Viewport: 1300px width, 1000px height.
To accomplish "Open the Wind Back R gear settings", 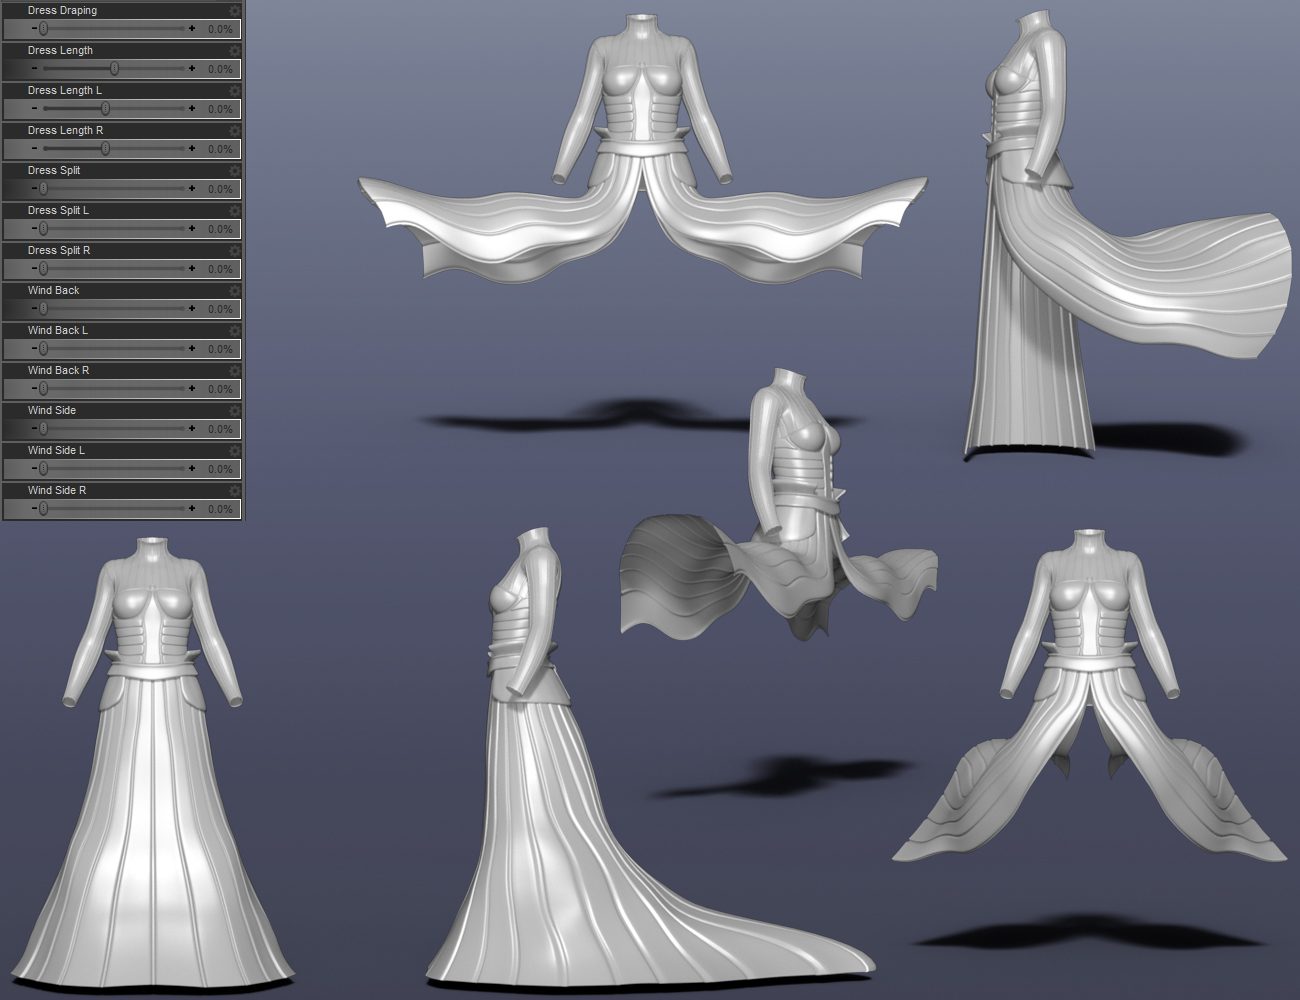I will pos(234,370).
